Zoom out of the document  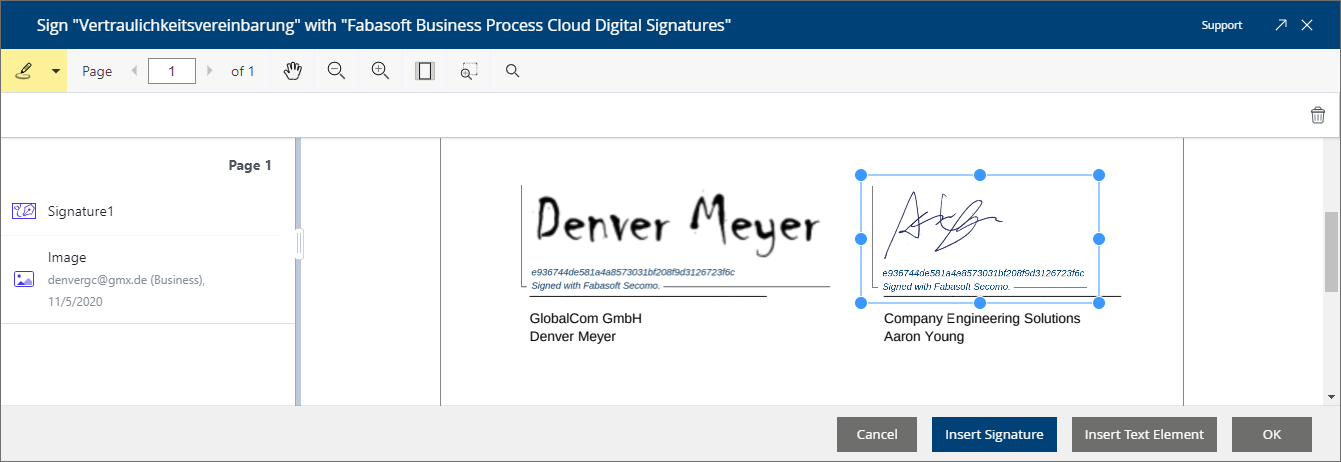(336, 71)
